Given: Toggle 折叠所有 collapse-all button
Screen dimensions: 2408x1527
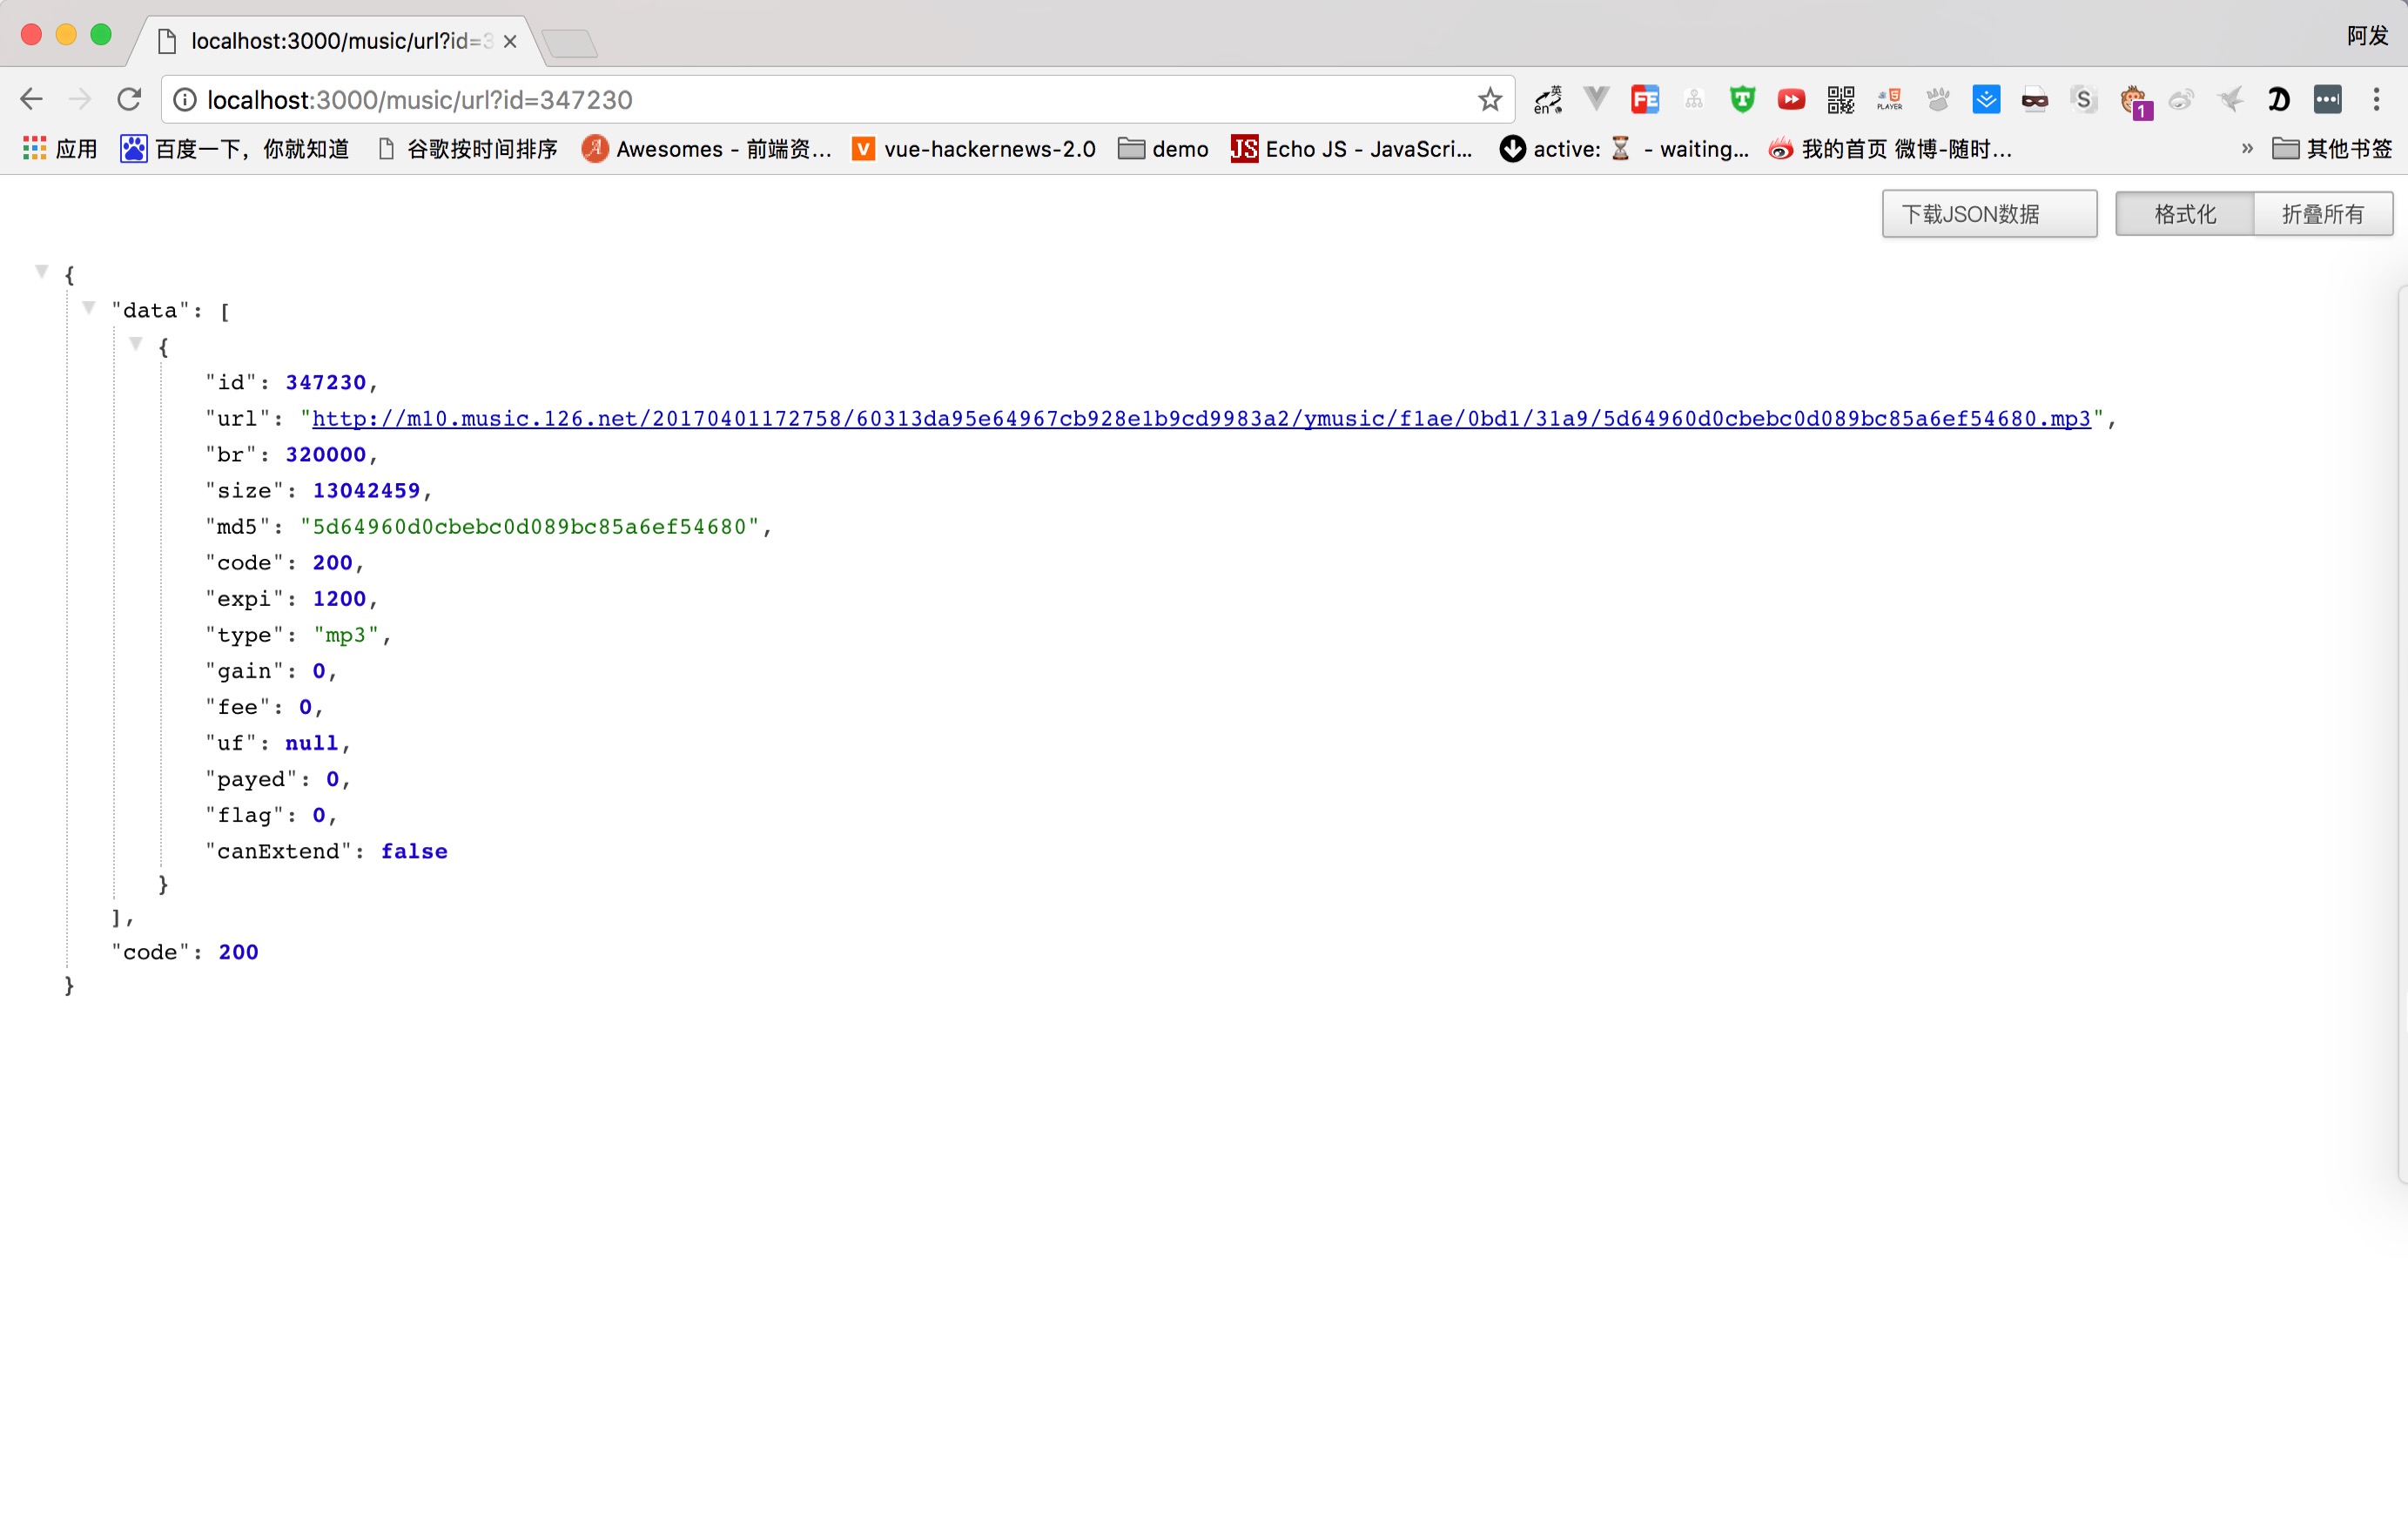Looking at the screenshot, I should tap(2322, 214).
